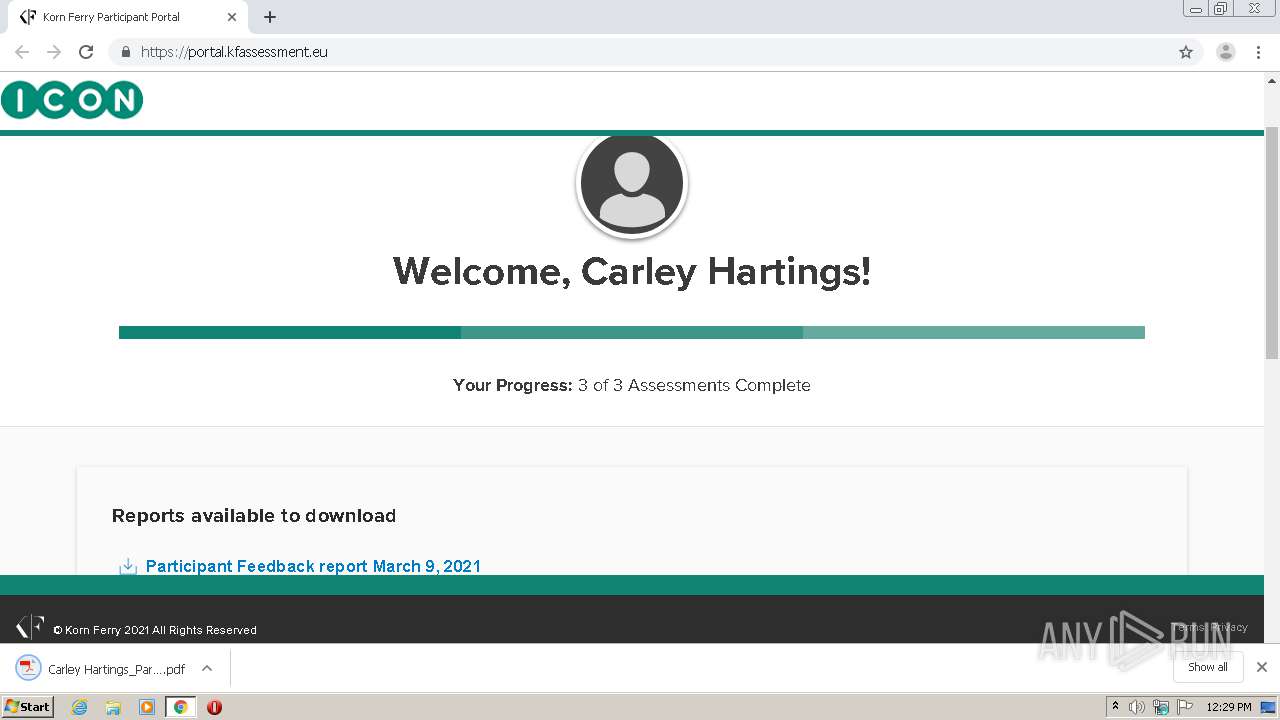This screenshot has height=720, width=1280.
Task: Click the download icon beside the feedback report
Action: click(x=128, y=567)
